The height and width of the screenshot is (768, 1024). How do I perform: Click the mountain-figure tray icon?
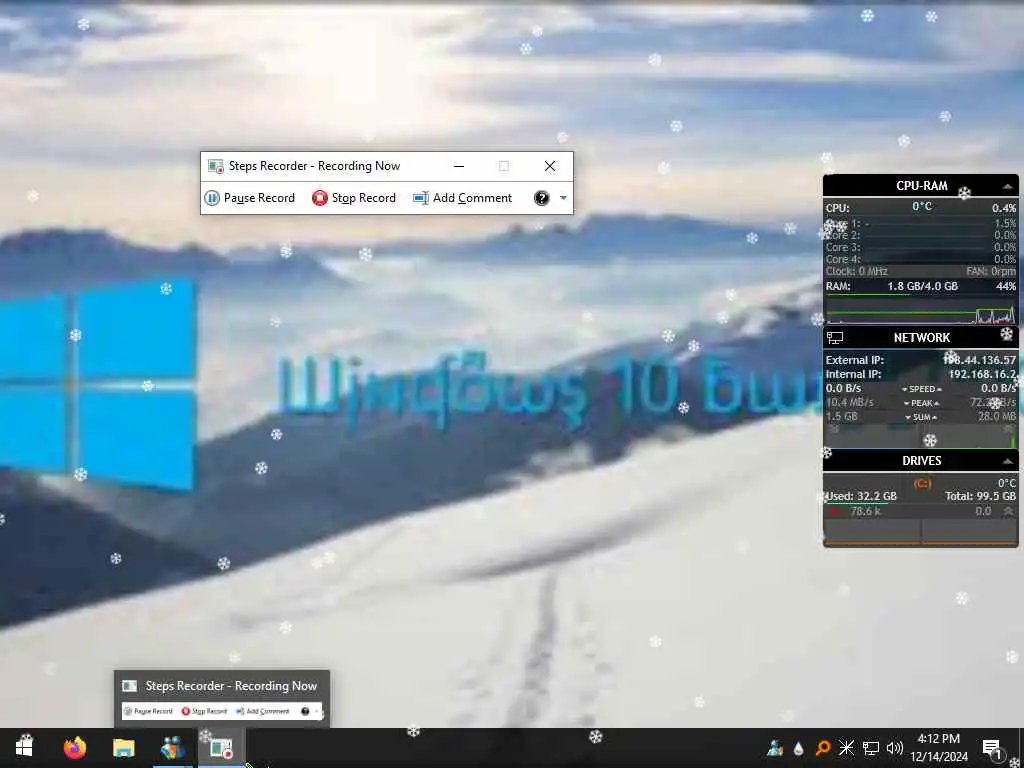coord(775,748)
